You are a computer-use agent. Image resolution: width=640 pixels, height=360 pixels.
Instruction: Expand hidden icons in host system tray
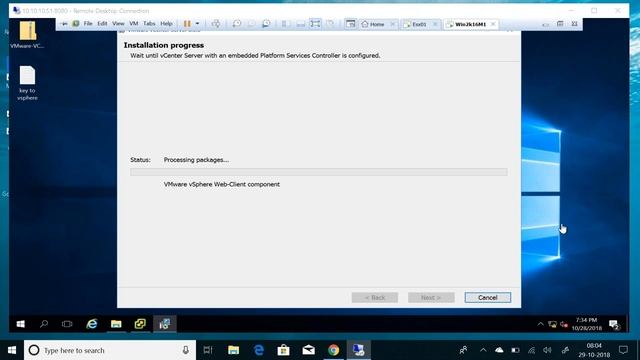coord(483,350)
